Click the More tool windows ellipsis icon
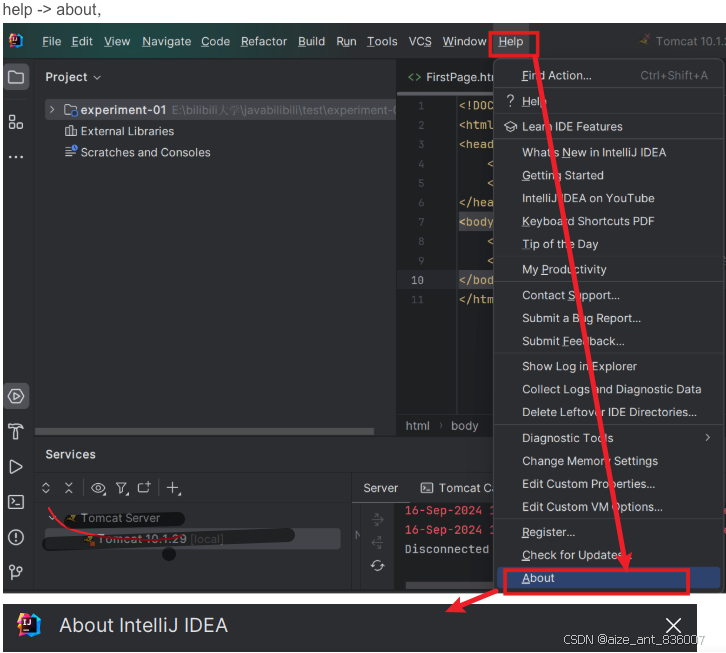The width and height of the screenshot is (726, 653). tap(16, 157)
